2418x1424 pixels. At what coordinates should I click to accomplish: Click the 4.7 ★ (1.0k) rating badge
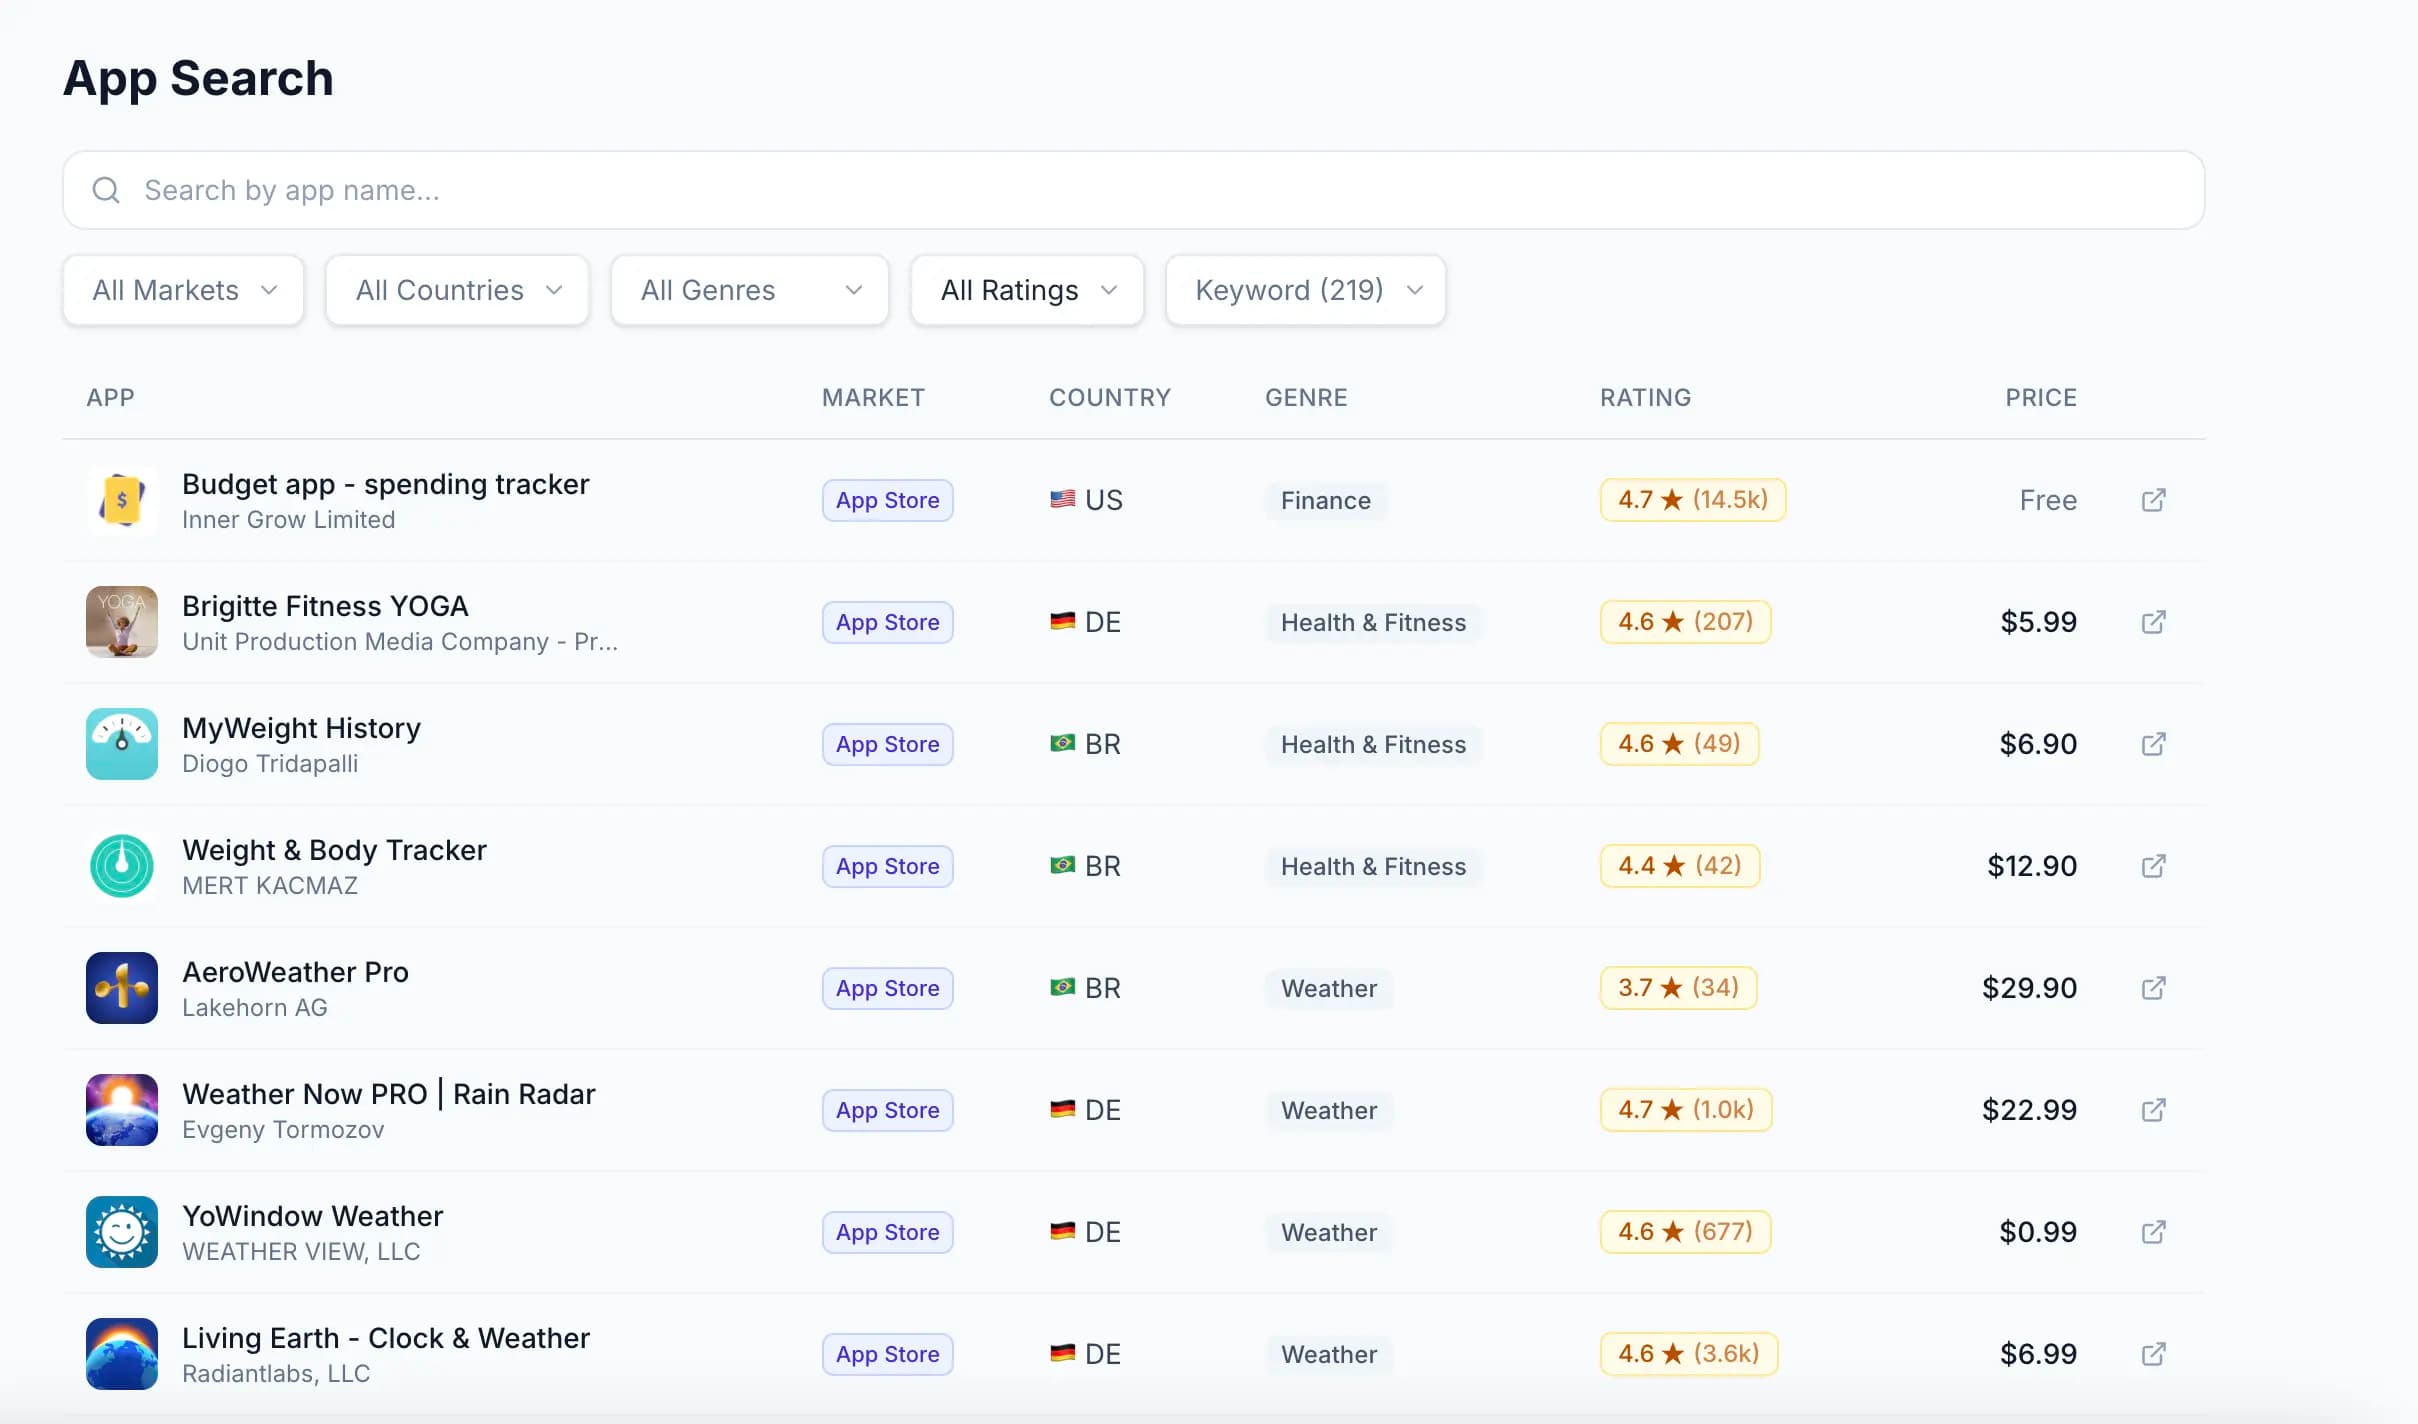1686,1110
